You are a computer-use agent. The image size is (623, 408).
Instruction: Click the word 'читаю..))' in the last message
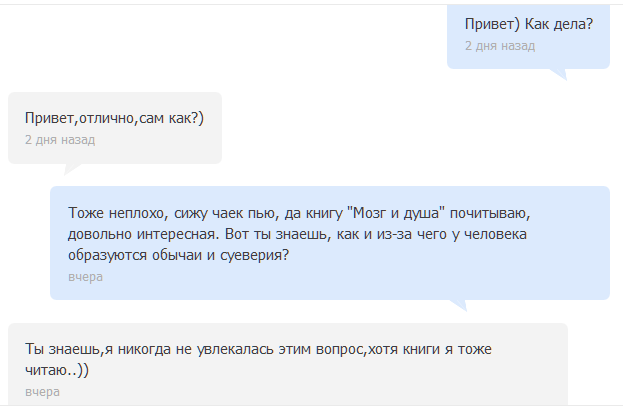coord(57,370)
